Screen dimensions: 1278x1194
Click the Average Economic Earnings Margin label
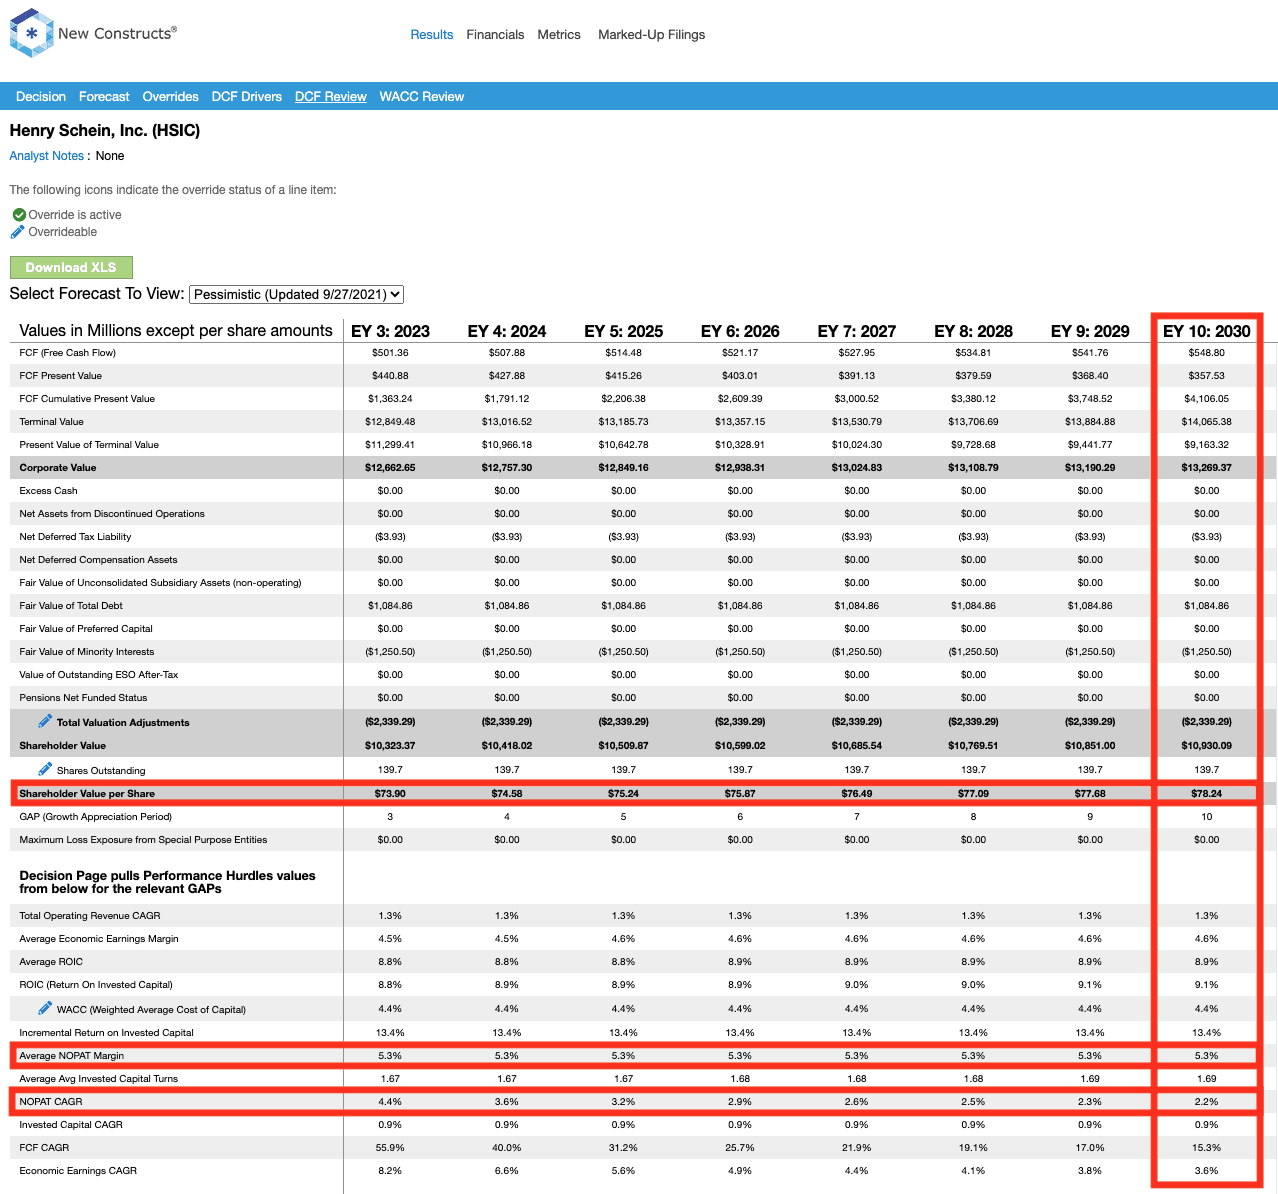[x=99, y=939]
